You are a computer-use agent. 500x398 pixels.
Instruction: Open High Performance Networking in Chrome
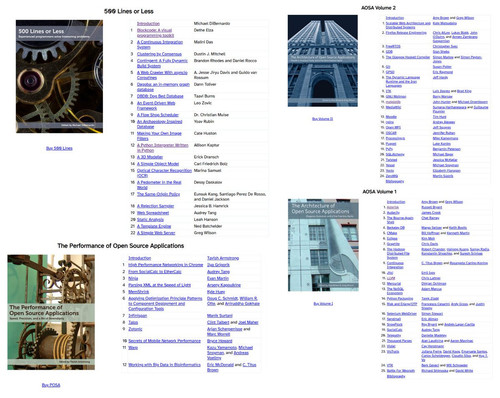[x=166, y=265]
